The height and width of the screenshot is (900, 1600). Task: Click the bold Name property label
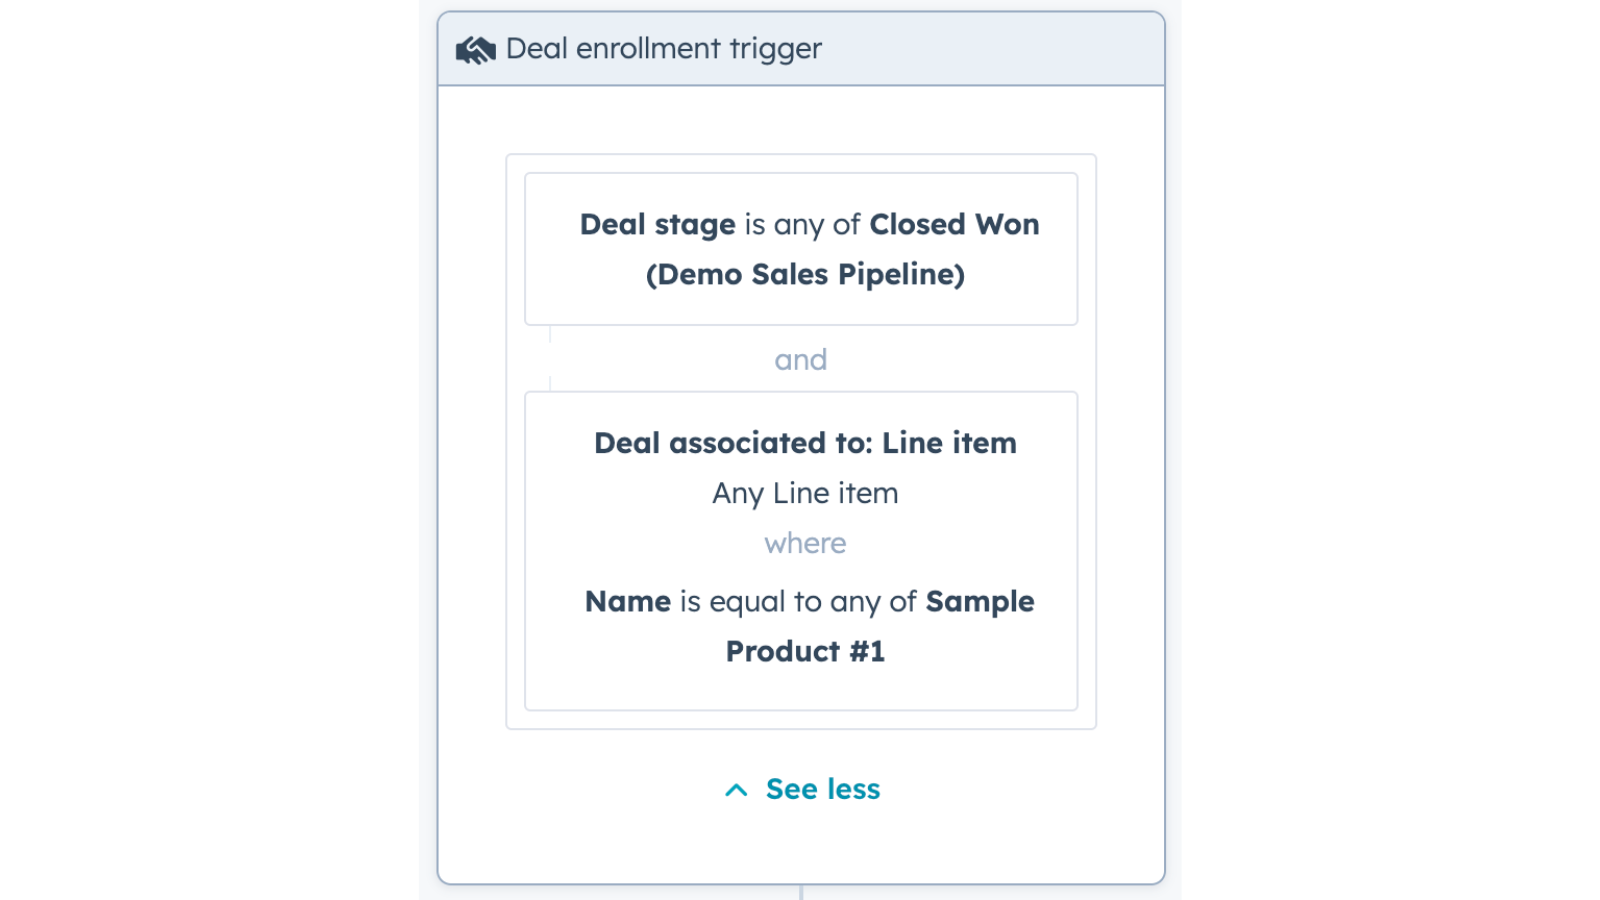click(628, 602)
